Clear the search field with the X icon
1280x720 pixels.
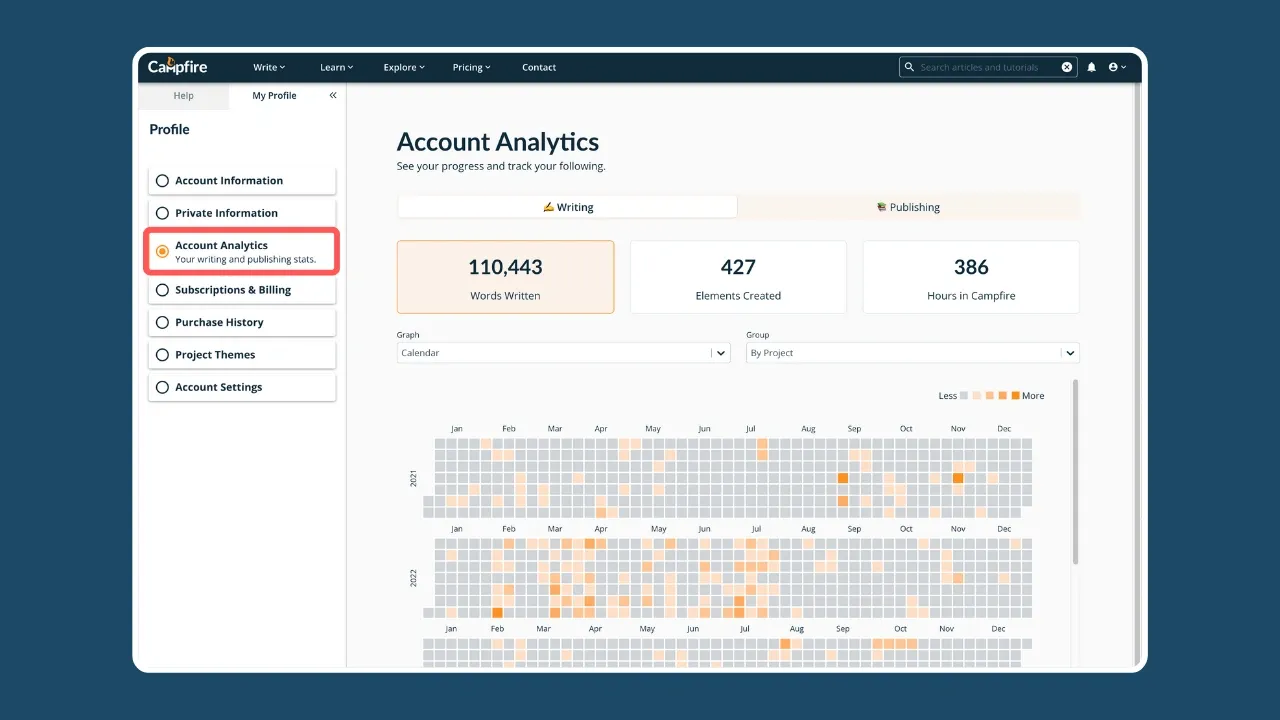coord(1066,67)
